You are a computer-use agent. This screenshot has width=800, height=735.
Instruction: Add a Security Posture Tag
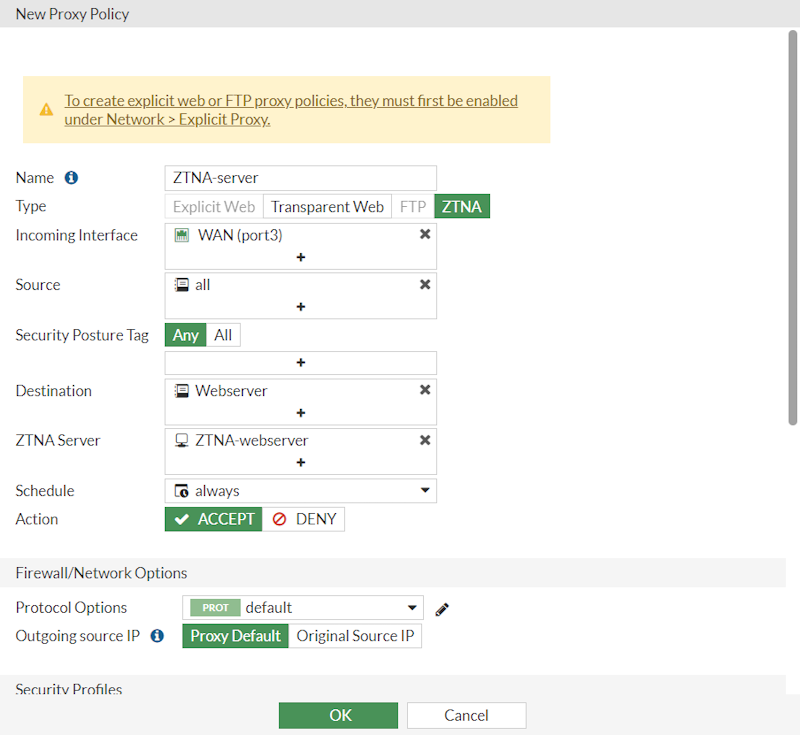[x=300, y=362]
